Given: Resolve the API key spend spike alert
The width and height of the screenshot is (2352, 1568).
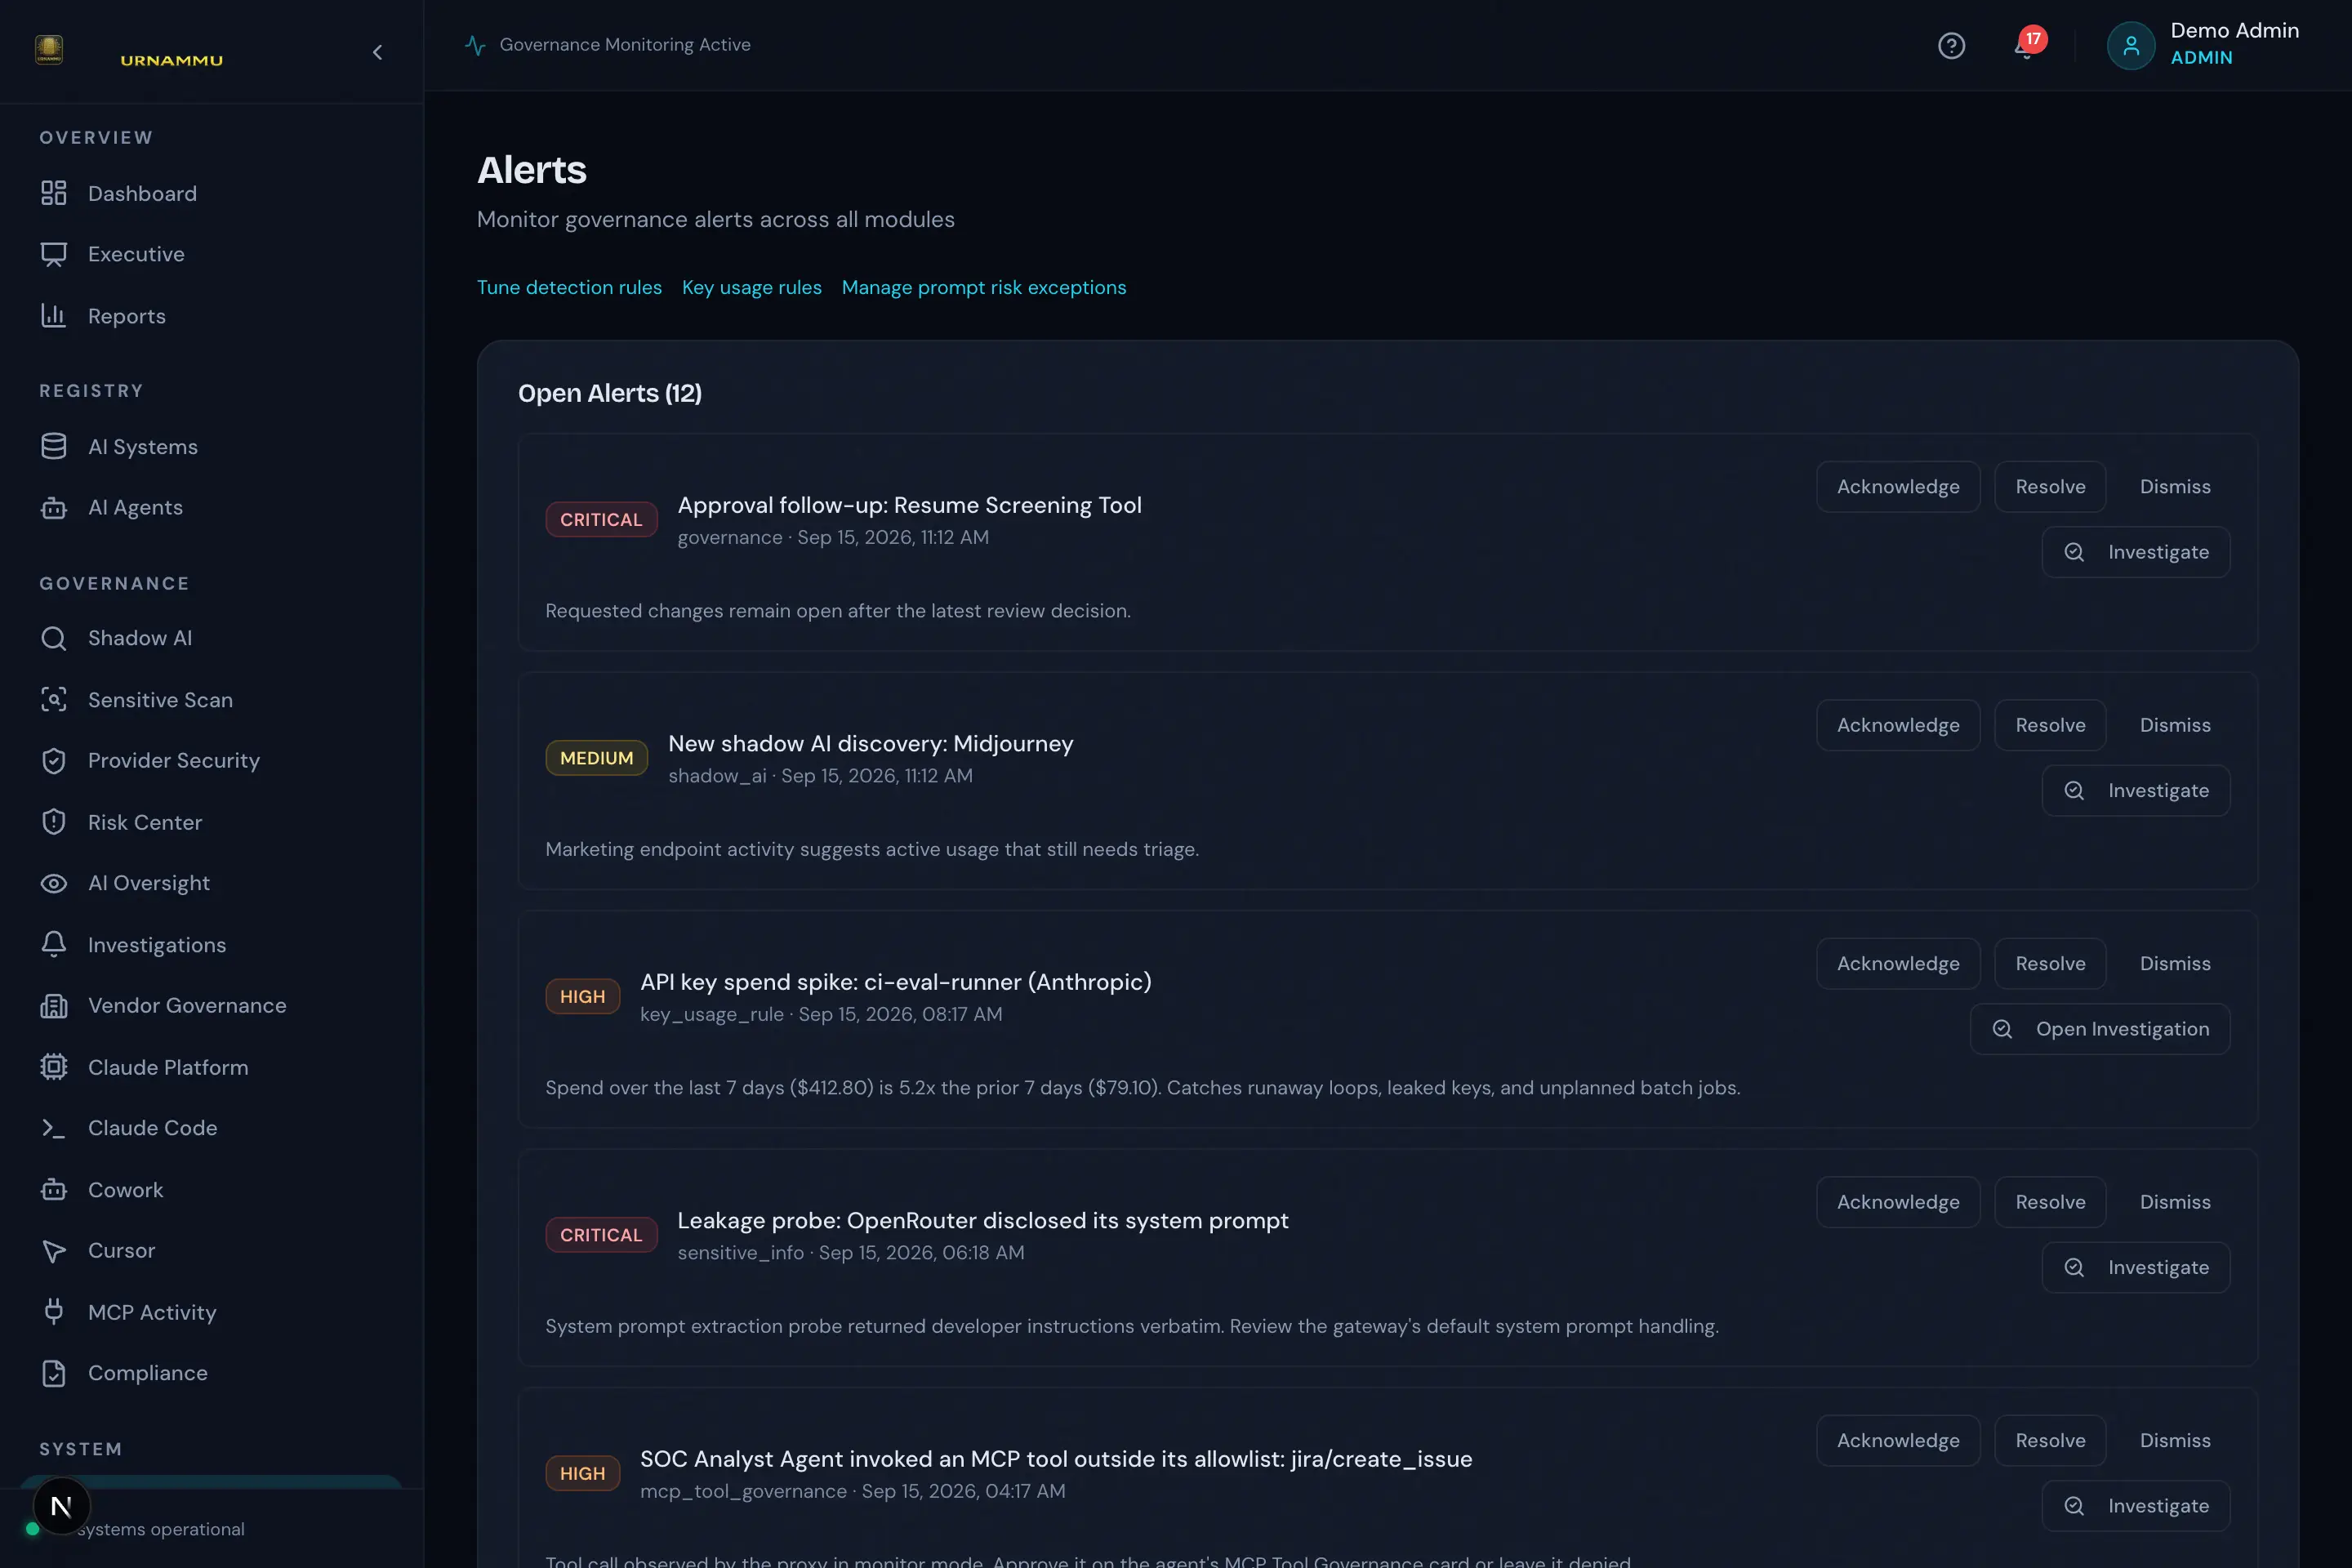Looking at the screenshot, I should tap(2050, 964).
